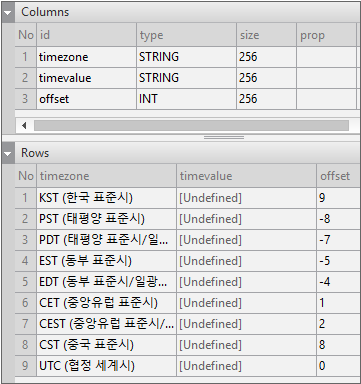
Task: Select the timevalue column definition row
Action: 186,78
